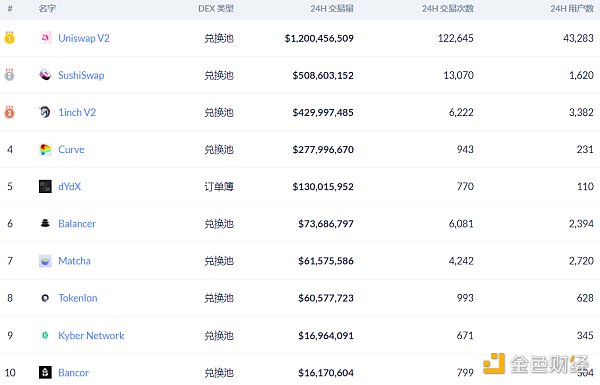Open the SushiSwap name link
The image size is (600, 385).
pos(81,75)
